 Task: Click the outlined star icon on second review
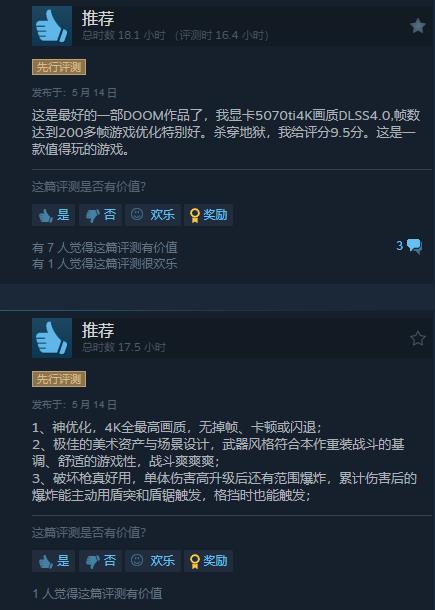[417, 338]
